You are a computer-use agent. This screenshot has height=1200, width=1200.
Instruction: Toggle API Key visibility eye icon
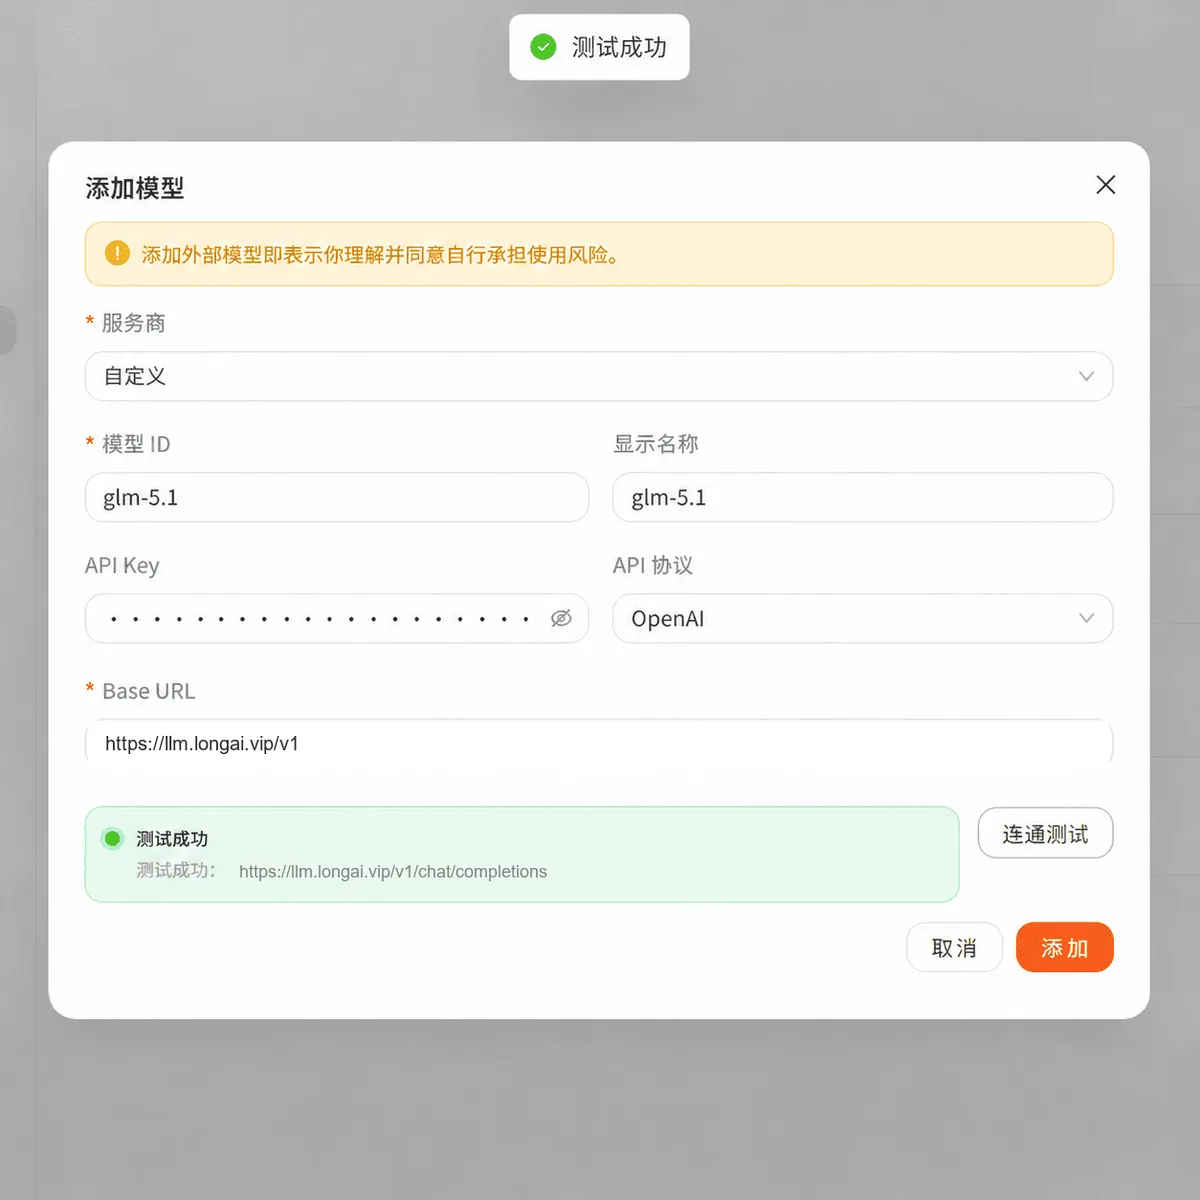[561, 618]
